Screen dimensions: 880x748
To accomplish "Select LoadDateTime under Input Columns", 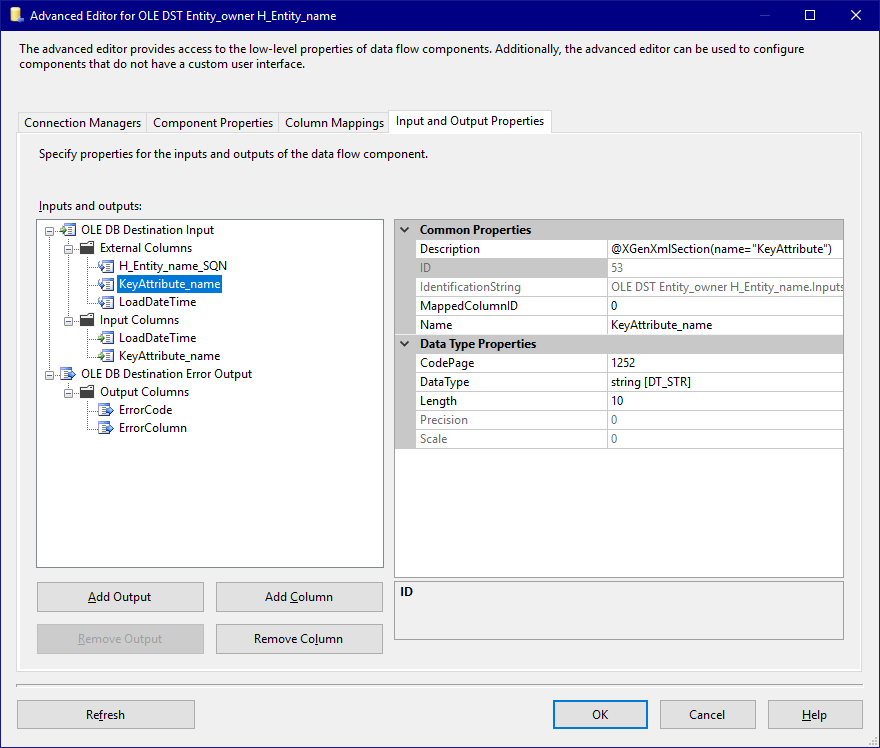I will click(x=158, y=338).
